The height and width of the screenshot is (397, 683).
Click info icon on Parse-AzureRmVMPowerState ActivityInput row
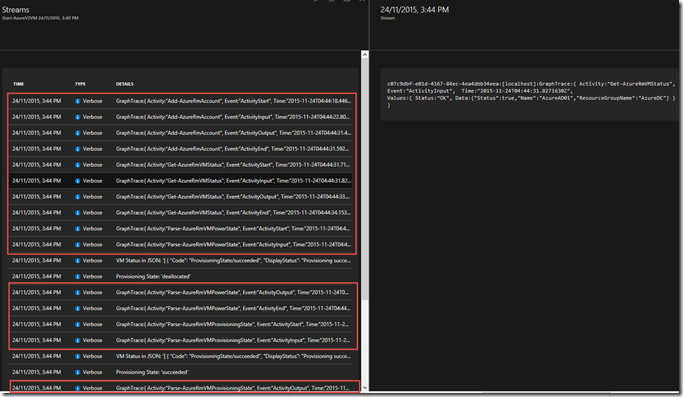(78, 245)
